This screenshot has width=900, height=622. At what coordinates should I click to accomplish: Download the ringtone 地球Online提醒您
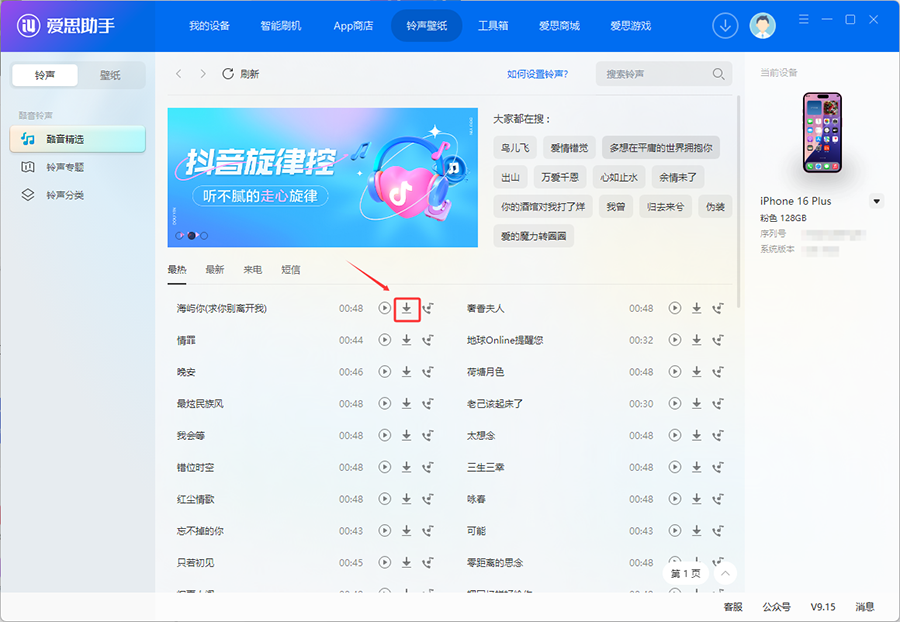pyautogui.click(x=696, y=340)
